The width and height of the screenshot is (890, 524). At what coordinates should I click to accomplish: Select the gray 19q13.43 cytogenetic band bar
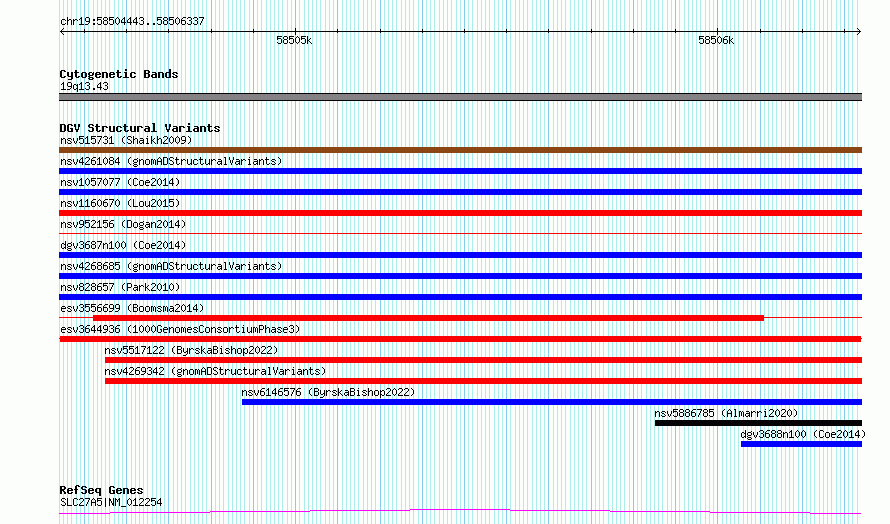[460, 97]
